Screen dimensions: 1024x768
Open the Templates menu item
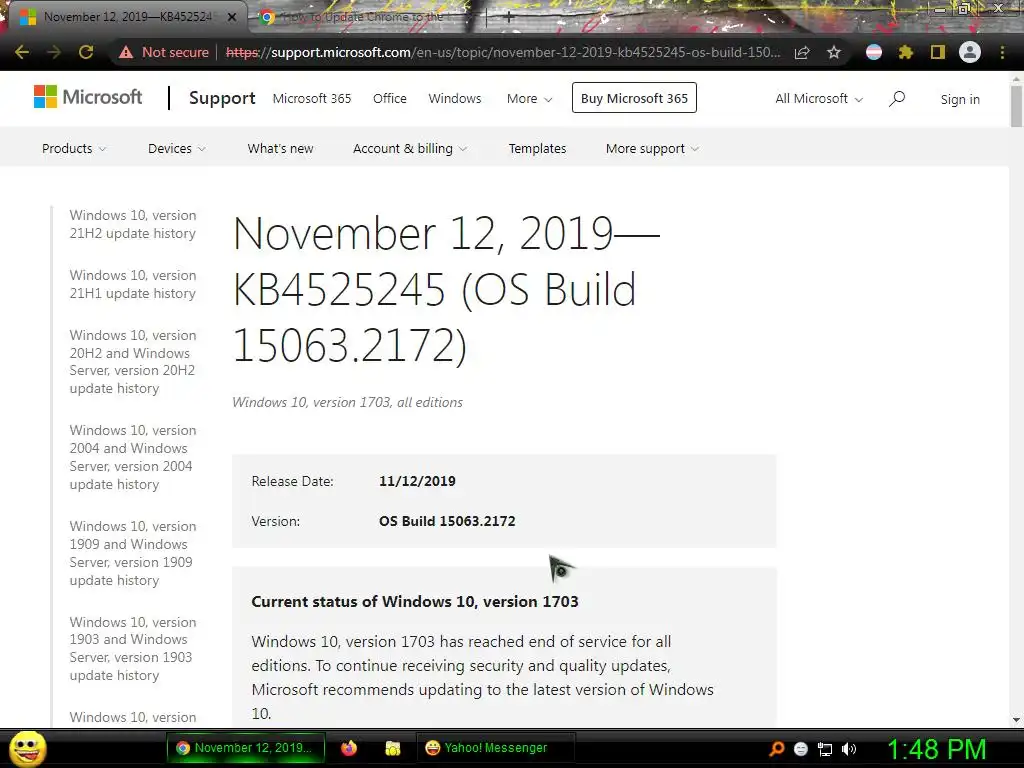(x=537, y=148)
